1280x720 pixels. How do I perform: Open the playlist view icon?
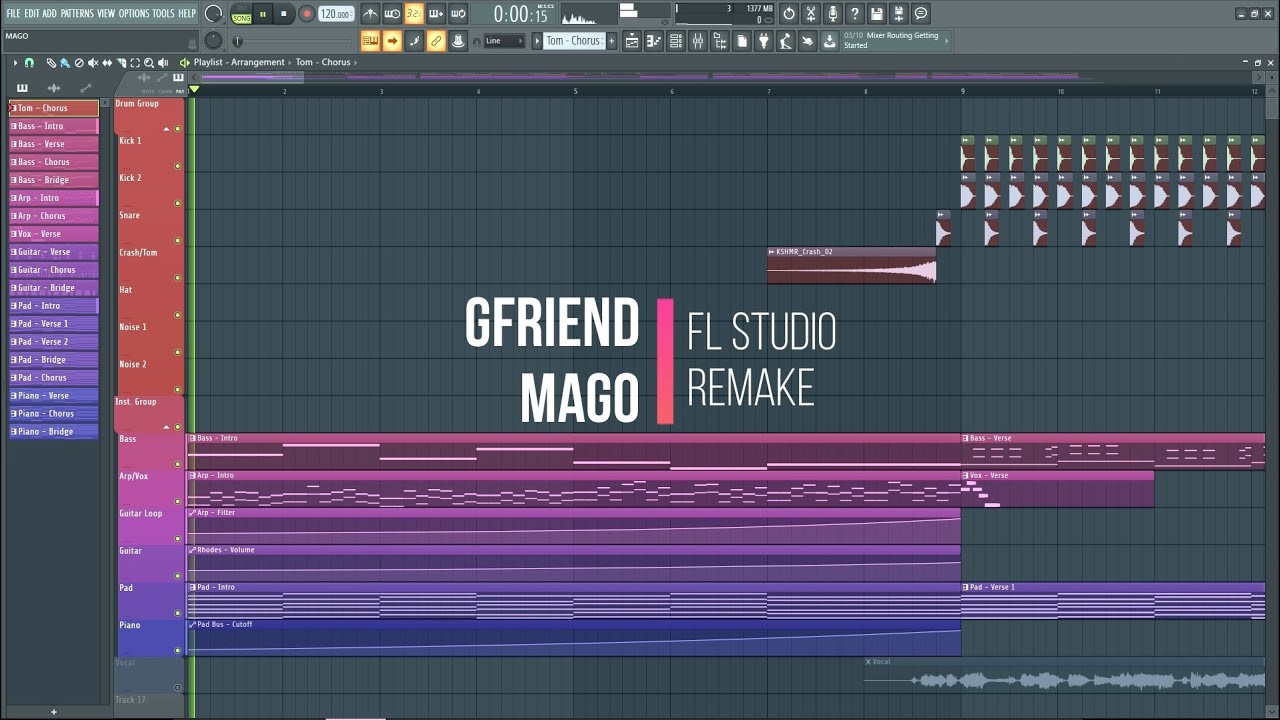[632, 41]
